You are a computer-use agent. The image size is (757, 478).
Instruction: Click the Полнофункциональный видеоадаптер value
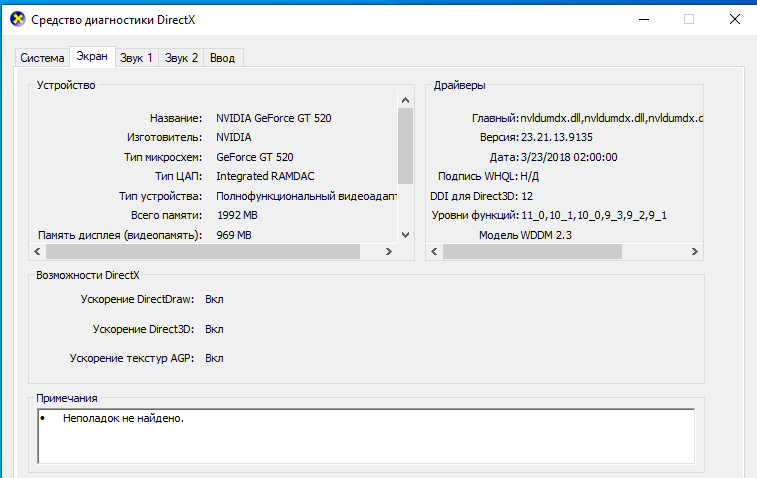click(x=307, y=196)
